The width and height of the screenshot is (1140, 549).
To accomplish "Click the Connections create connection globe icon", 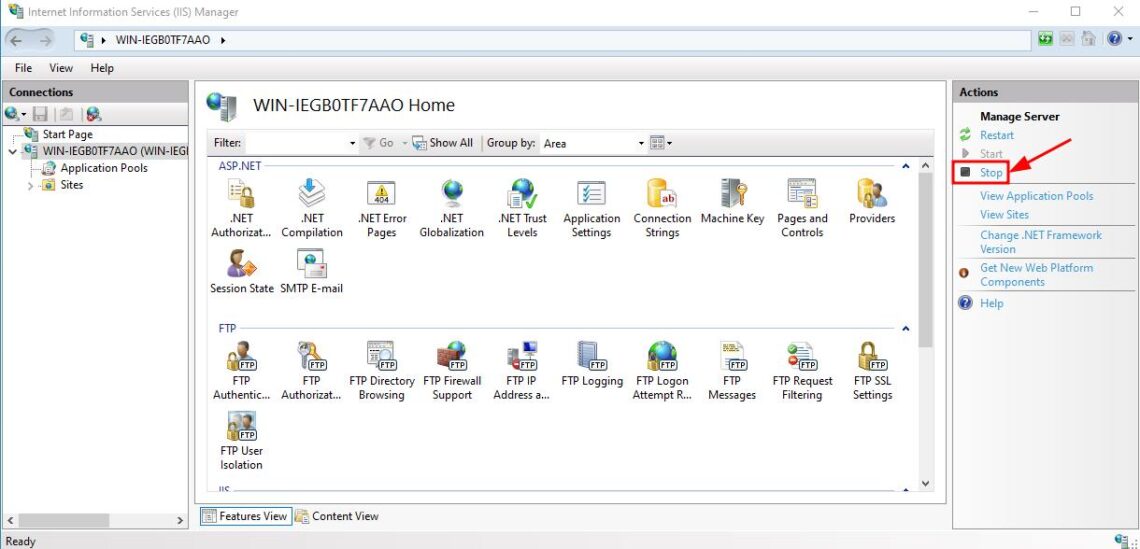I will (12, 114).
